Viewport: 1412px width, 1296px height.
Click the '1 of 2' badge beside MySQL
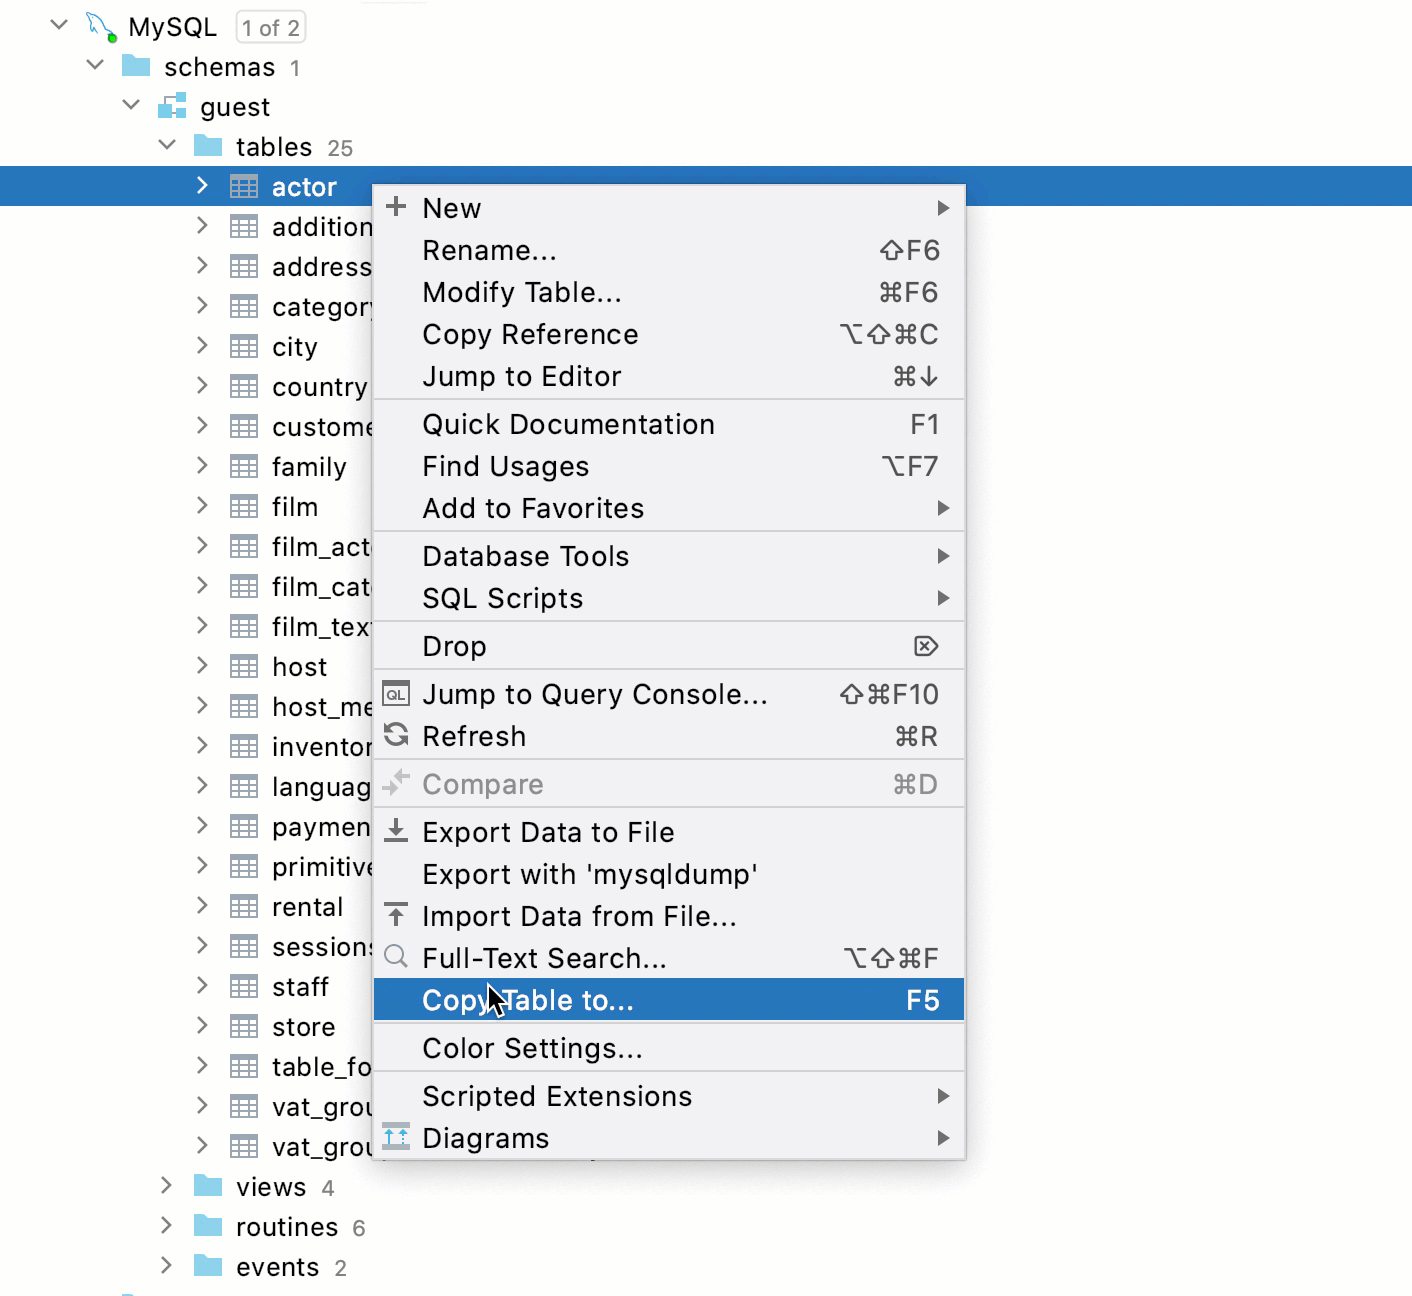point(269,27)
